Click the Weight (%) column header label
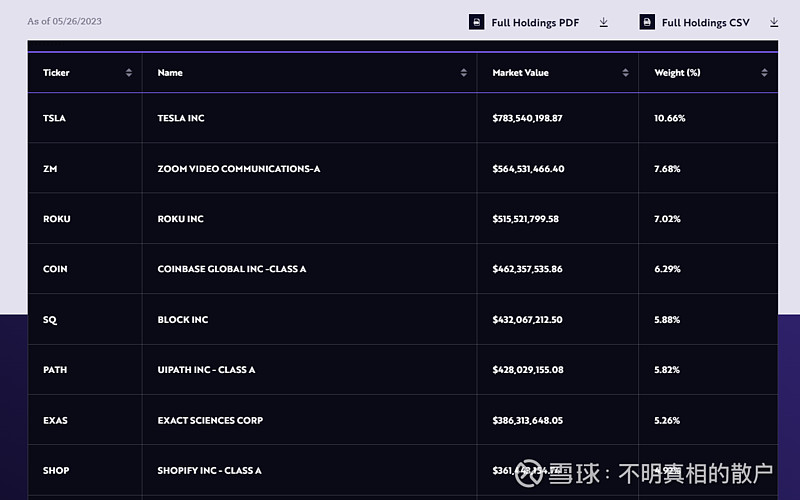Image resolution: width=800 pixels, height=500 pixels. pos(678,72)
